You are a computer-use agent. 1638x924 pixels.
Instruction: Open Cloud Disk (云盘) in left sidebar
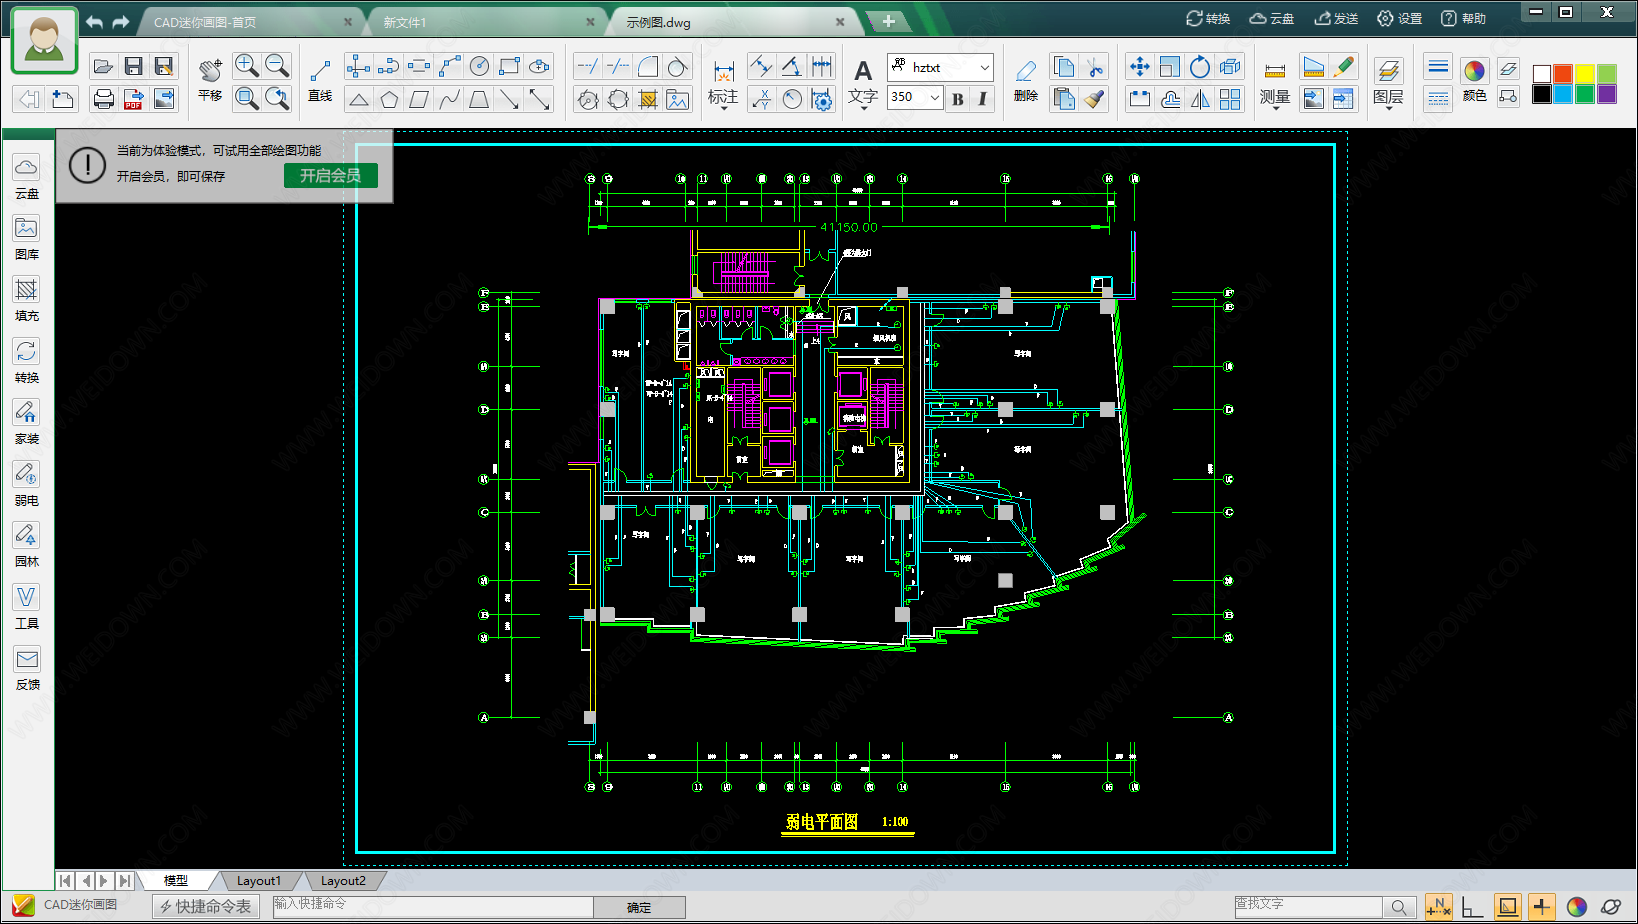click(27, 178)
